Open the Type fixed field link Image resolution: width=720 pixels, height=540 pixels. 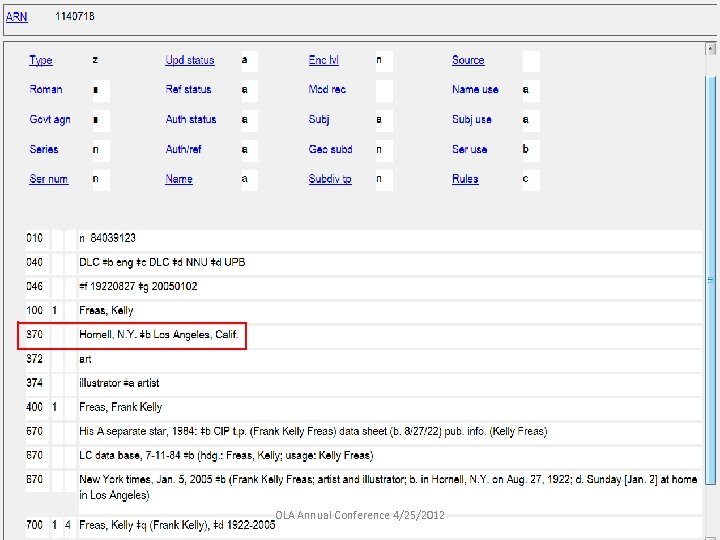(x=41, y=61)
